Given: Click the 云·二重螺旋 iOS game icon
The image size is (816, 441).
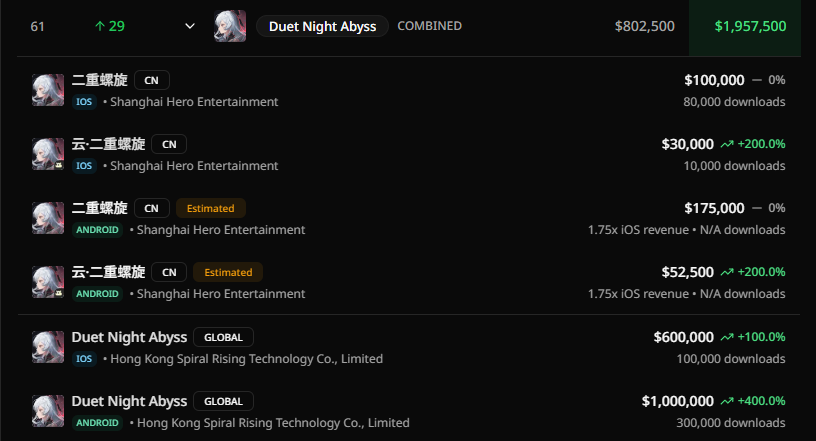Looking at the screenshot, I should click(48, 154).
